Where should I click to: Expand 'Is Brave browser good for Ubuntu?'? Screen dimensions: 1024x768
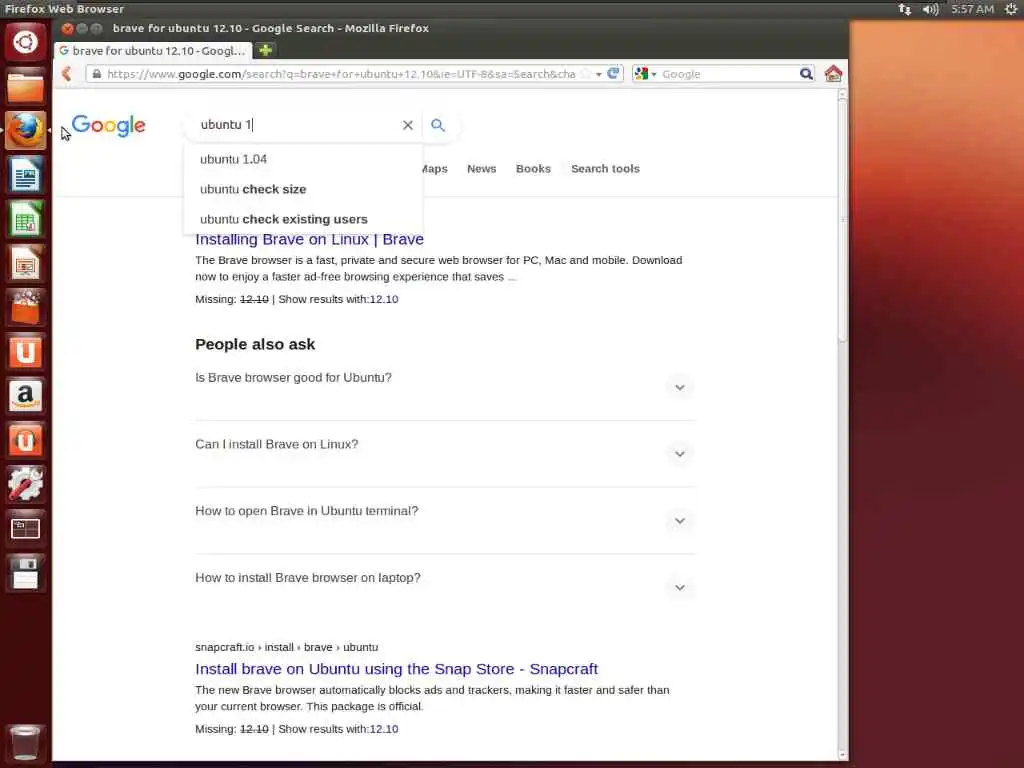click(x=680, y=387)
